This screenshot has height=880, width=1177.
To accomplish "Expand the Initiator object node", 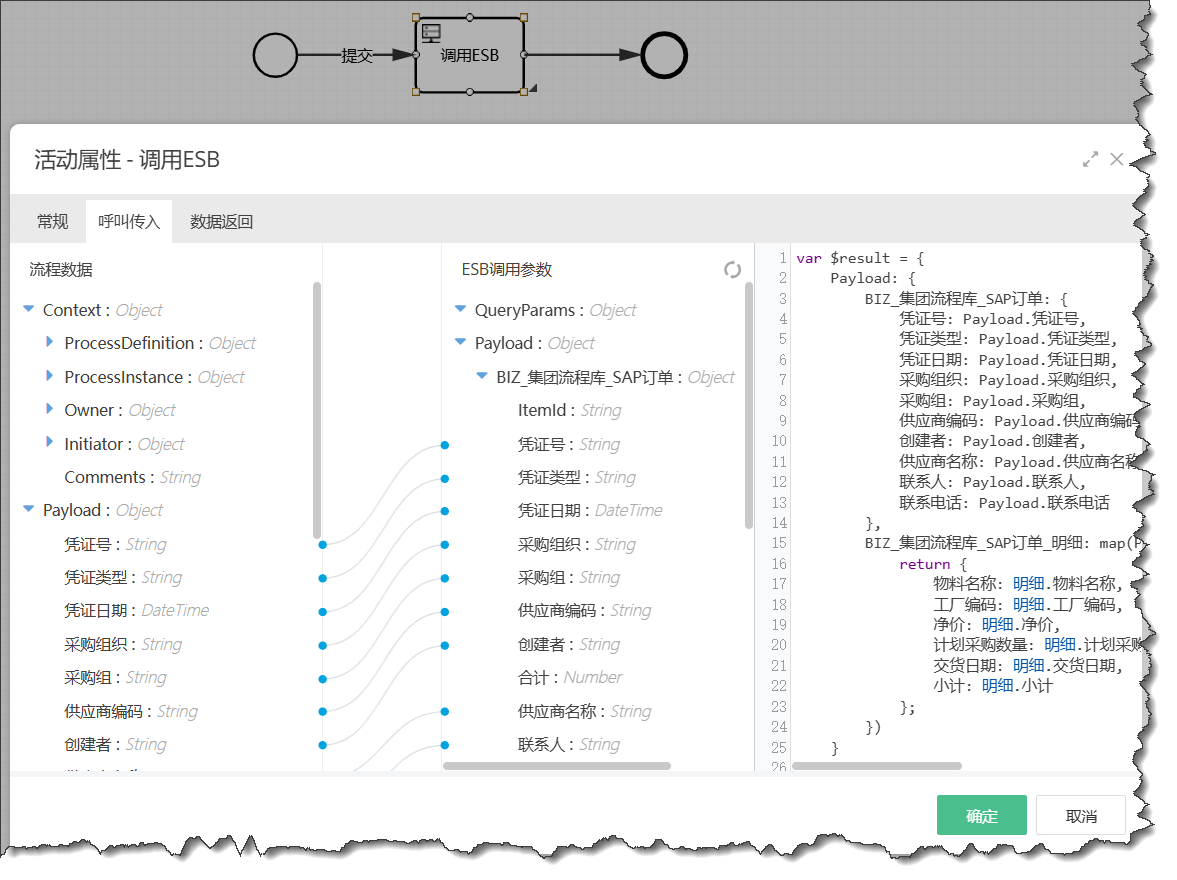I will point(50,443).
